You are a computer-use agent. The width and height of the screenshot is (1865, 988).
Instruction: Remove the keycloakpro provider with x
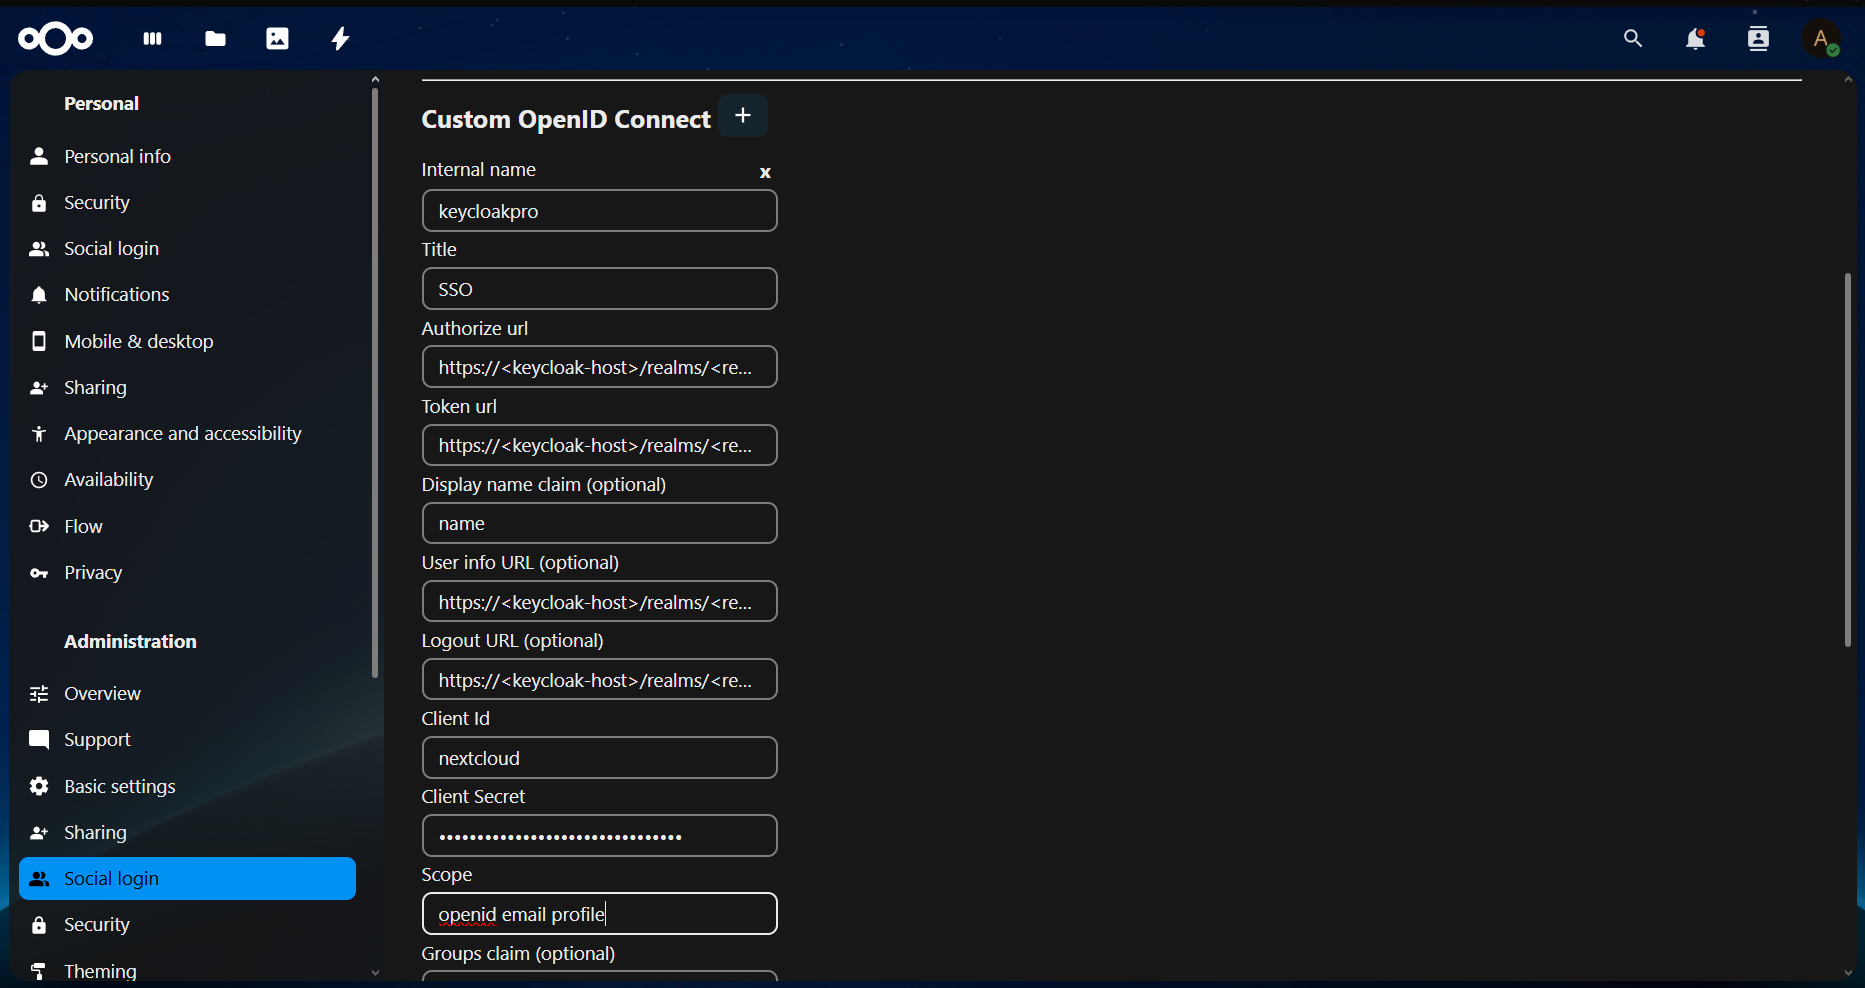tap(766, 173)
